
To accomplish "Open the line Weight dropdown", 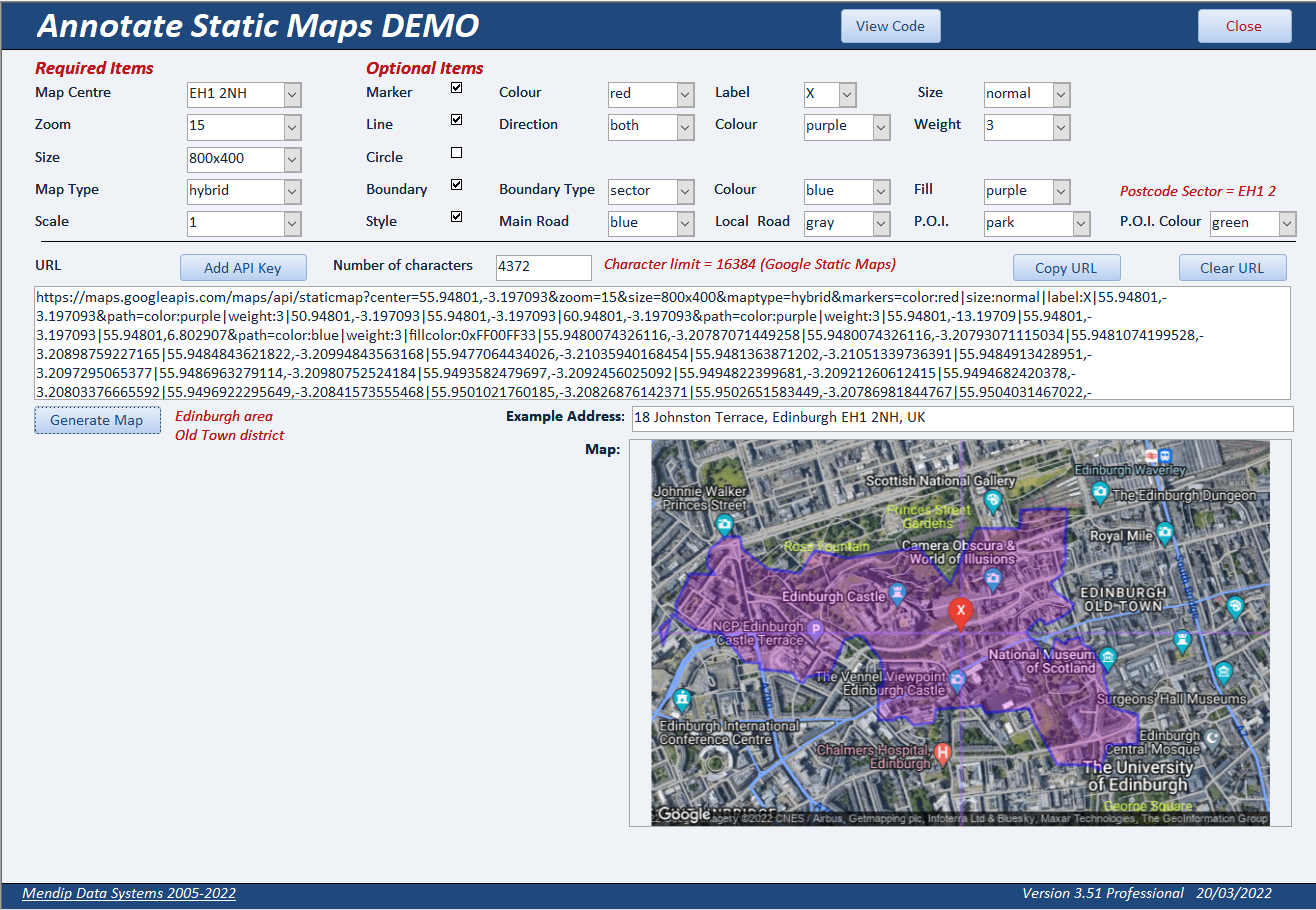I will 1061,127.
